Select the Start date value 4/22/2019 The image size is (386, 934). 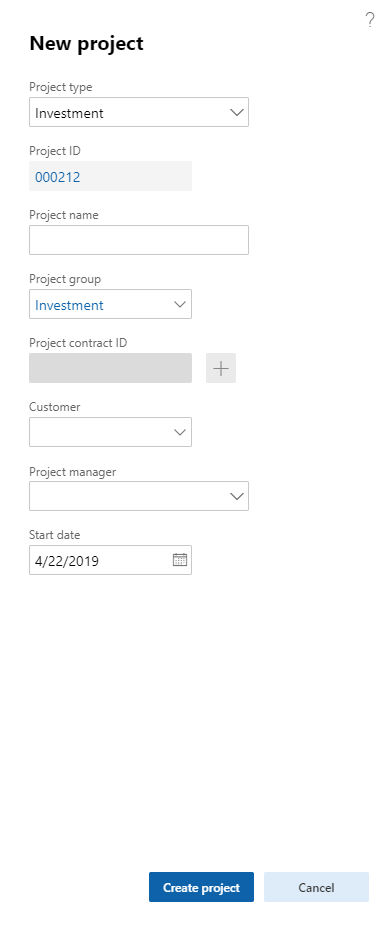[67, 561]
